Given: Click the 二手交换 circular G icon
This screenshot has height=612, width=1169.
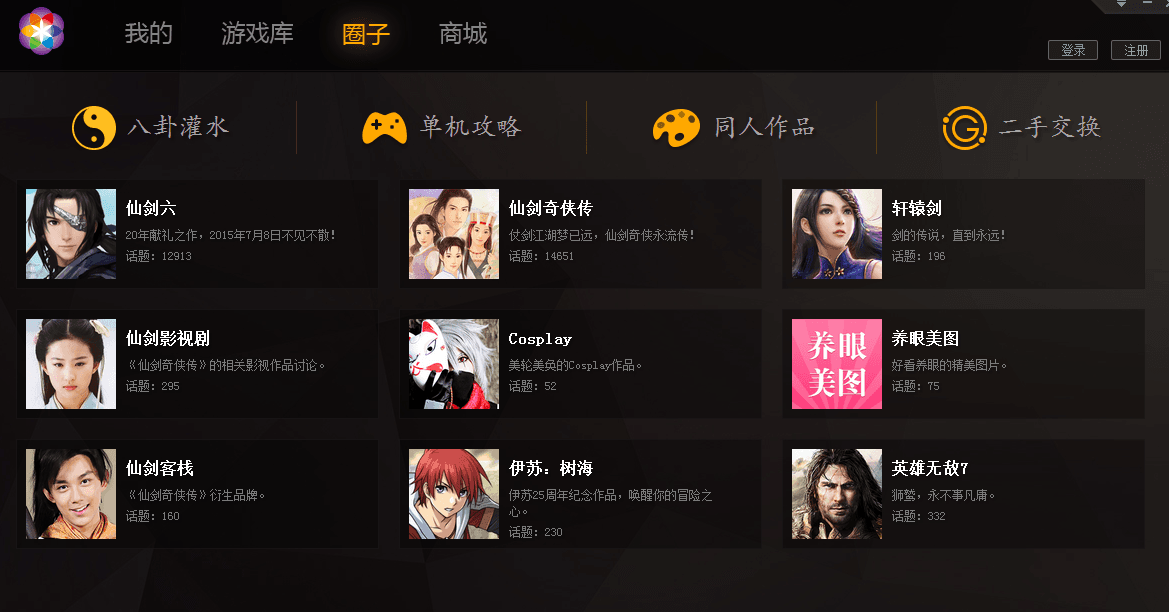Looking at the screenshot, I should (x=965, y=128).
